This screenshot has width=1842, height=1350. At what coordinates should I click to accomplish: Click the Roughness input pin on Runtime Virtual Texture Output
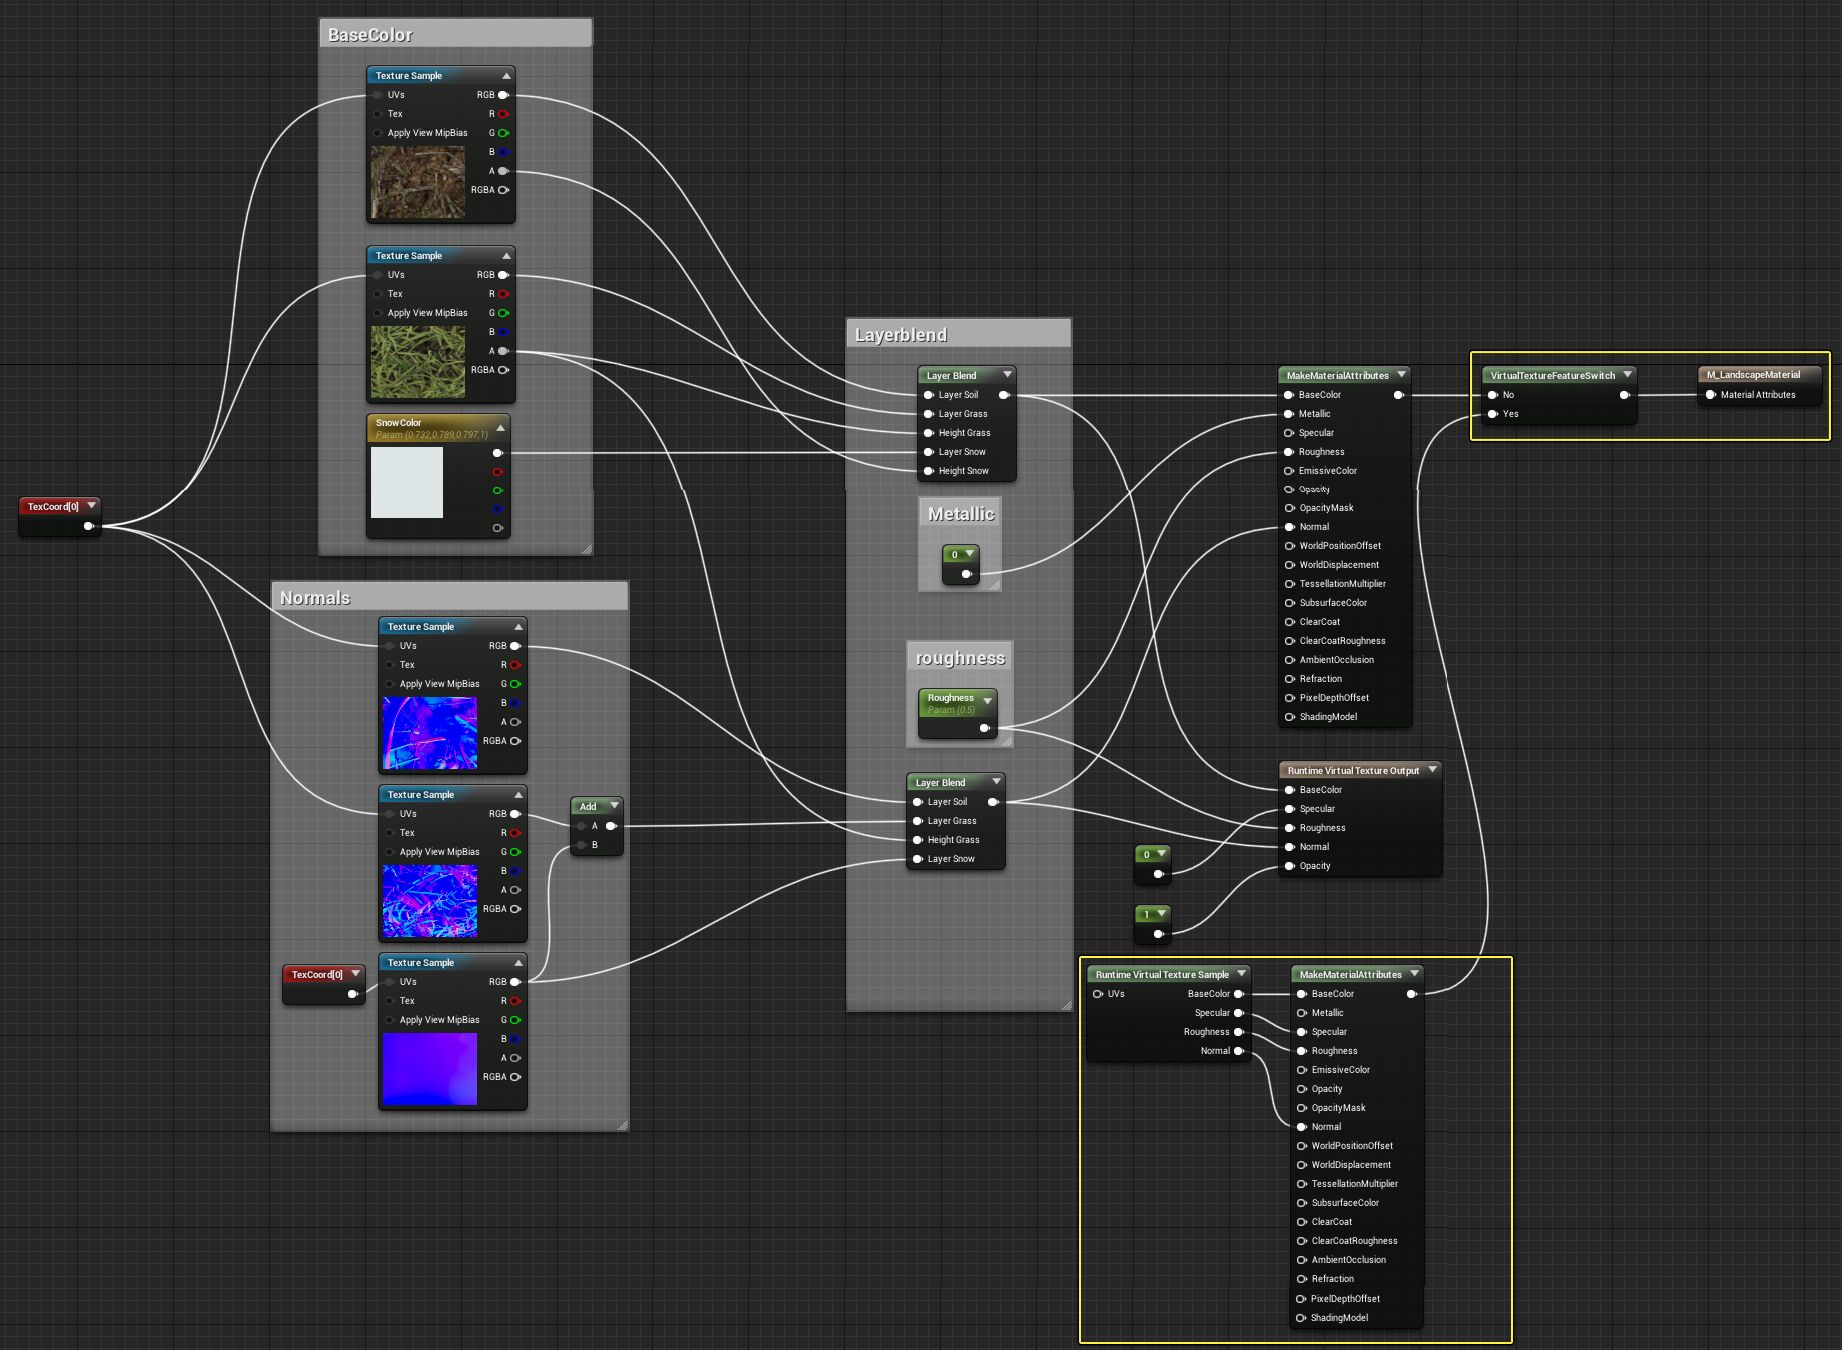1289,828
